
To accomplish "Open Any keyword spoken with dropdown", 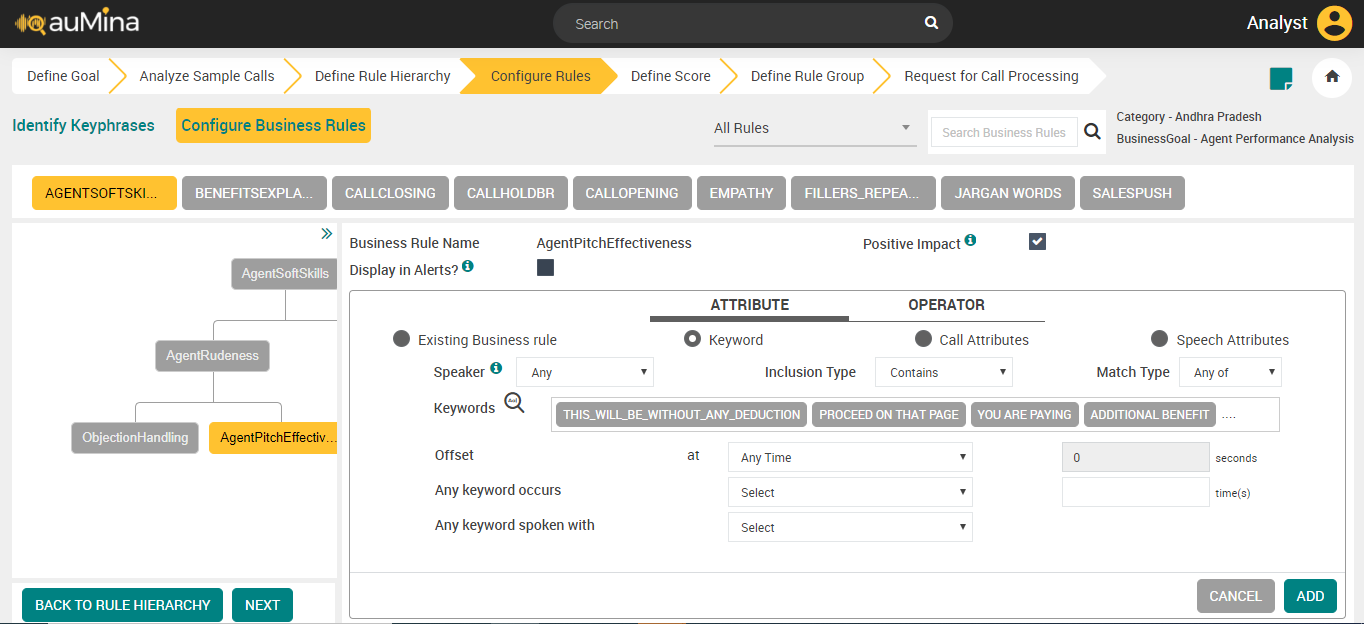I will [x=850, y=527].
